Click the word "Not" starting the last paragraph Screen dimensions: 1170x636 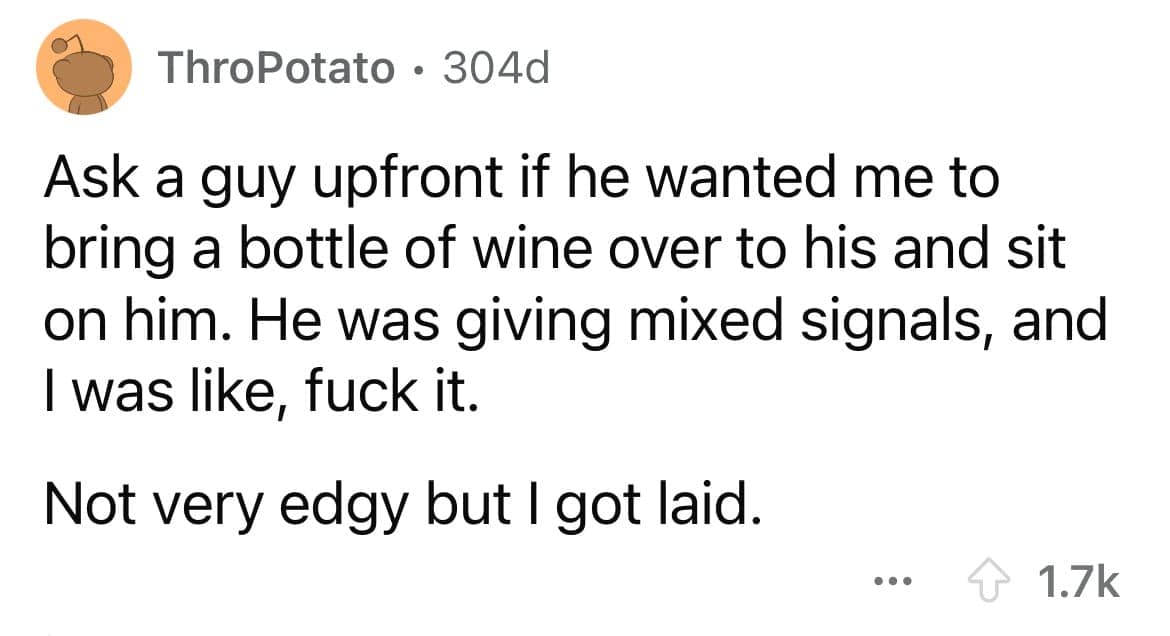(85, 507)
